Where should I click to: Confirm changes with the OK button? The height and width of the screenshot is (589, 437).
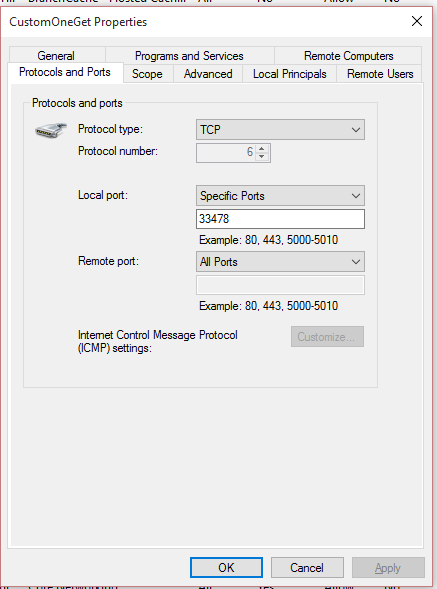click(226, 567)
